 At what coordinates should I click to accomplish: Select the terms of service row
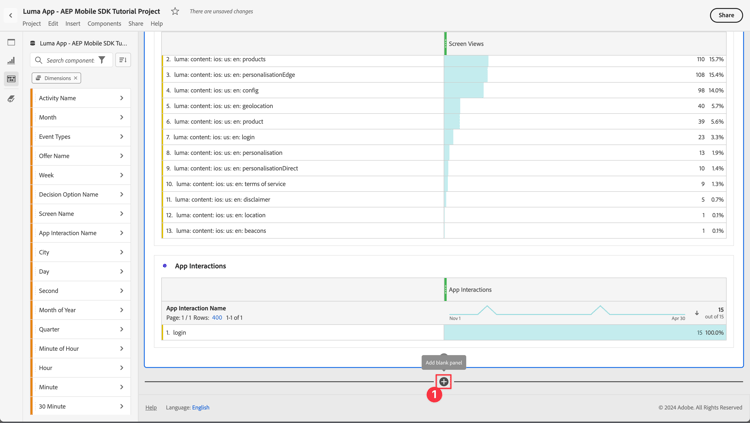pyautogui.click(x=444, y=184)
